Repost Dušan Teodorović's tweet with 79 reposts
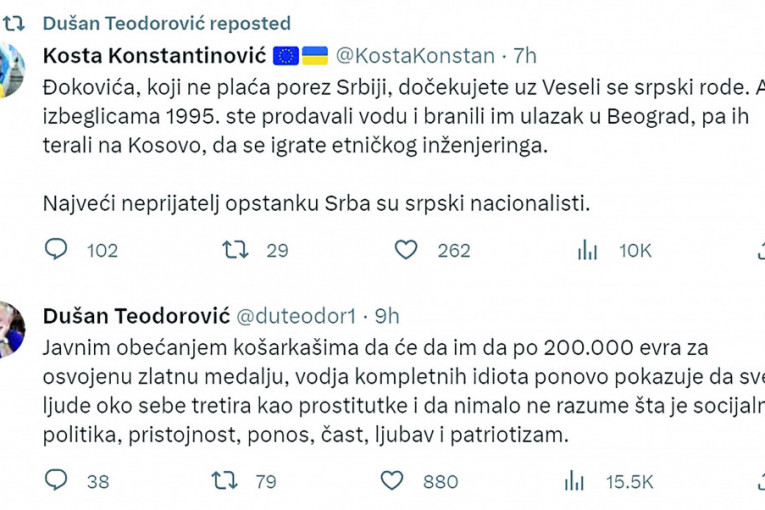765x510 pixels. tap(225, 481)
